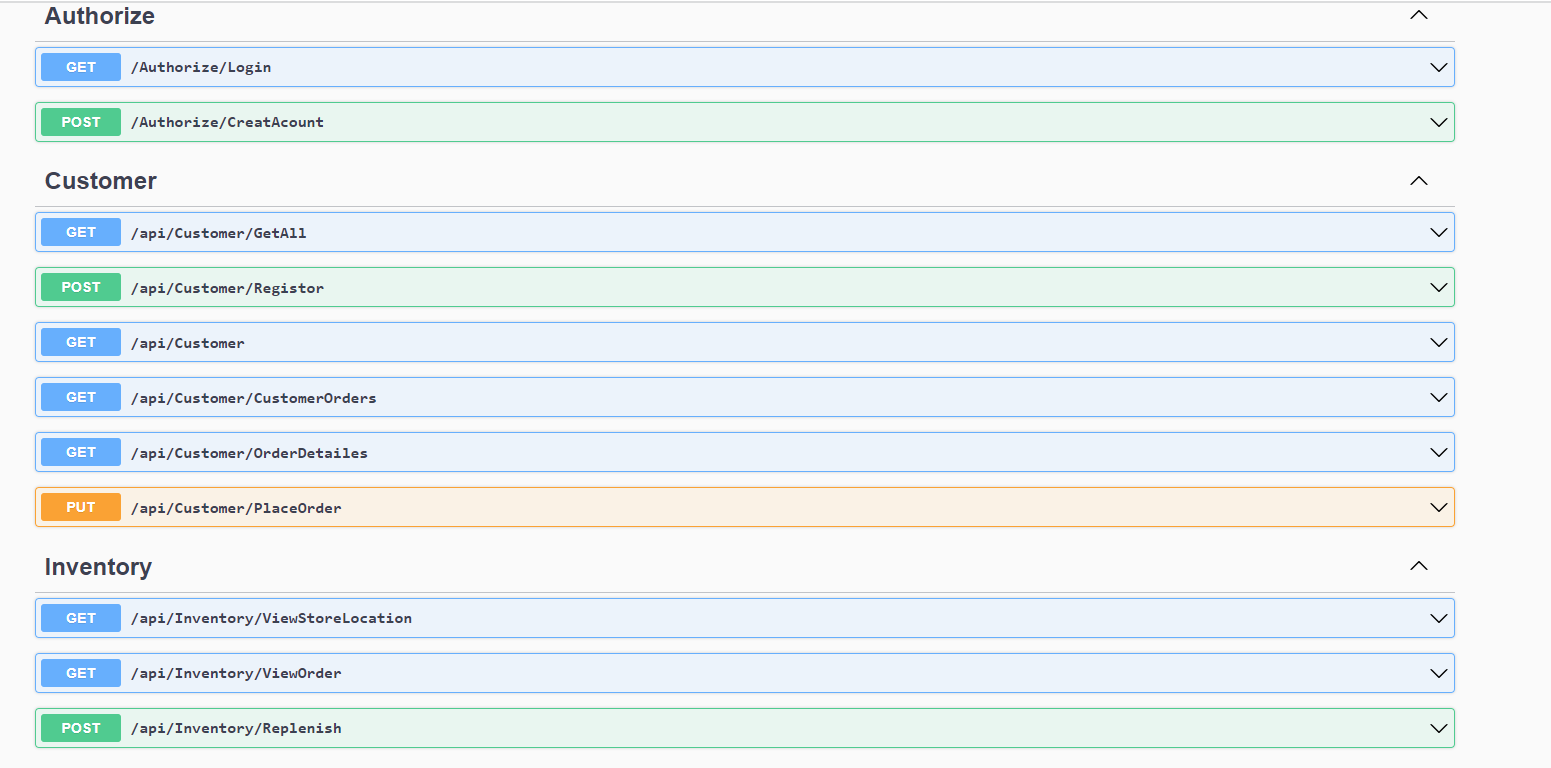Select the /Authorize/Login path text

[201, 68]
